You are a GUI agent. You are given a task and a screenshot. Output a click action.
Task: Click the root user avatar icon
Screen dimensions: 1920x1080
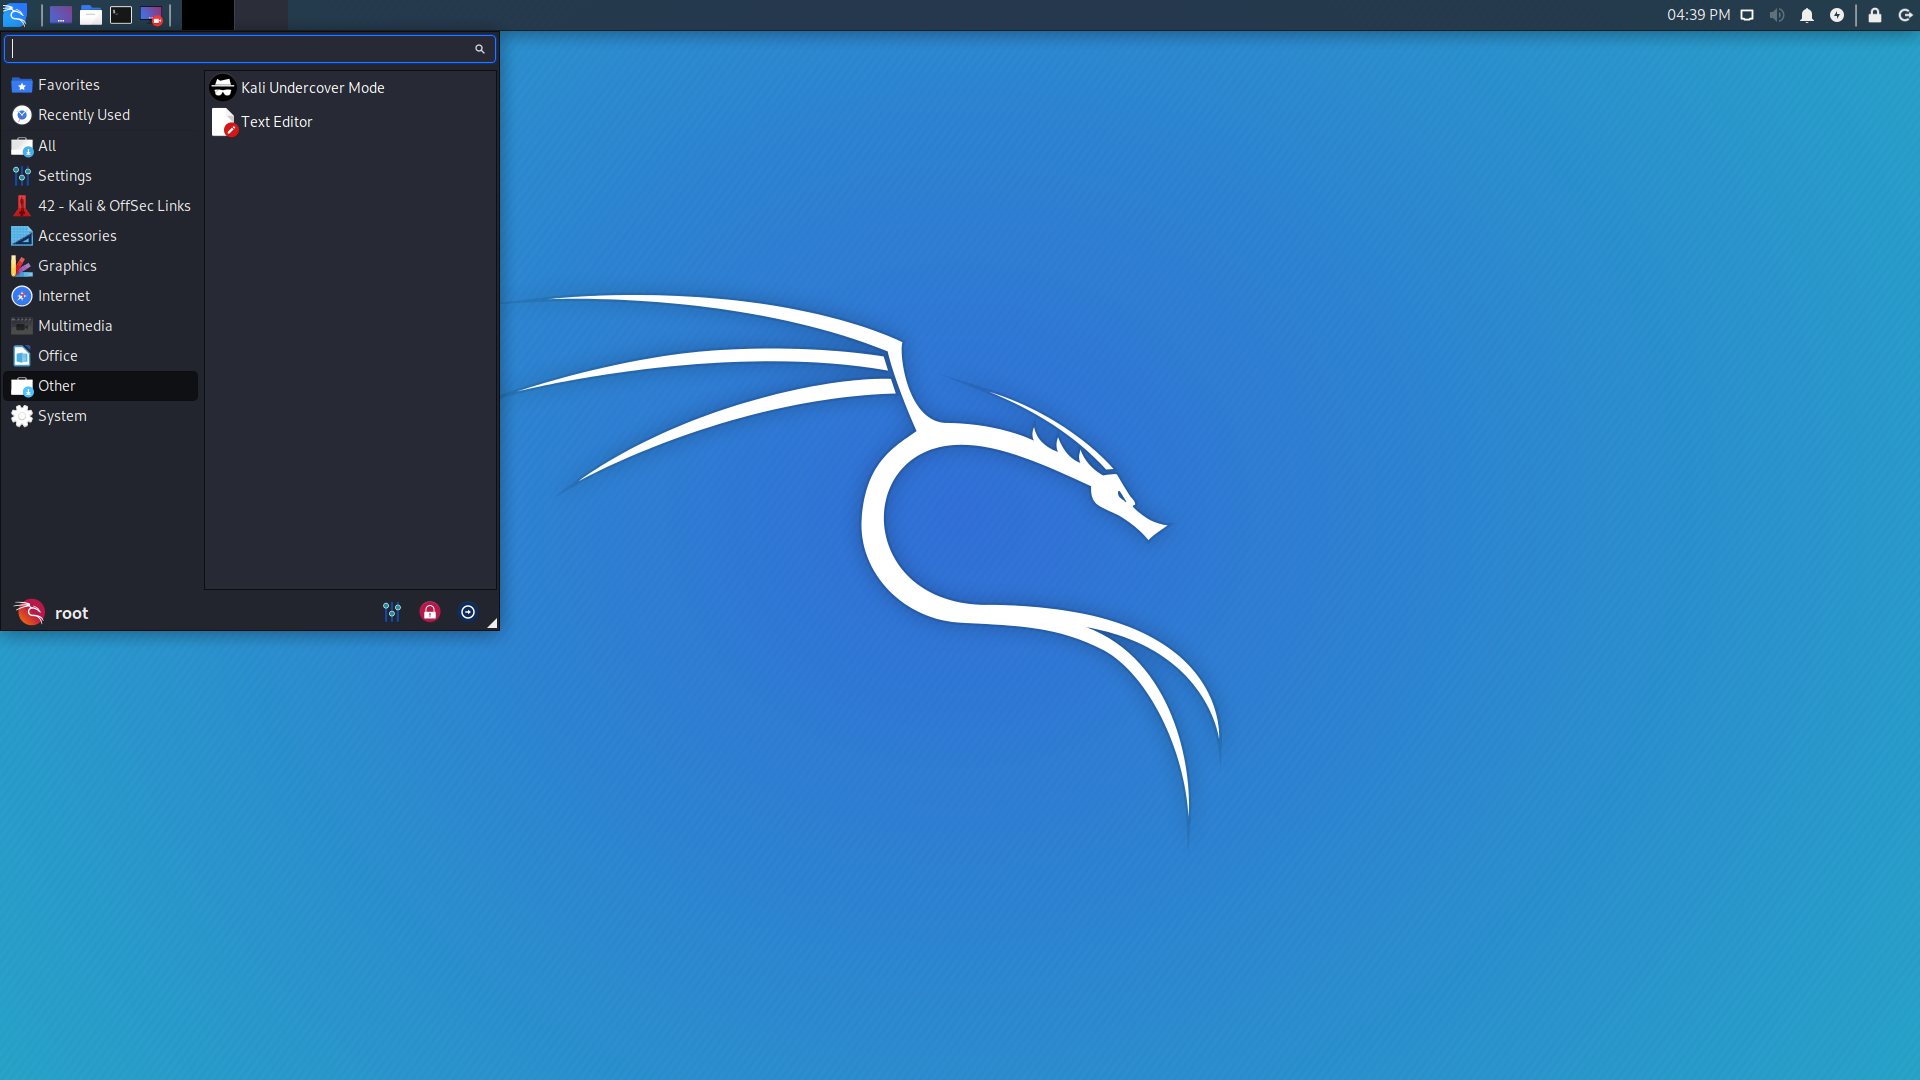(x=29, y=612)
